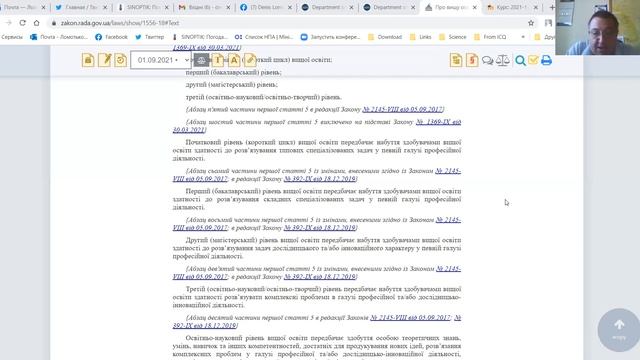Expand the From ICQ bookmarks folder
Viewport: 640px width, 360px height.
click(490, 37)
